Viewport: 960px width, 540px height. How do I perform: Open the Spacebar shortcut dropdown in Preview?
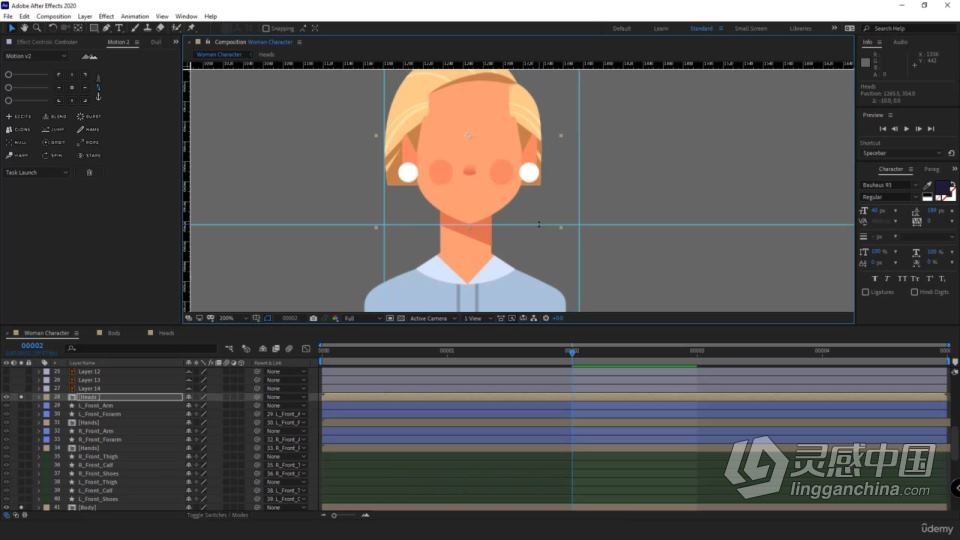(x=901, y=153)
